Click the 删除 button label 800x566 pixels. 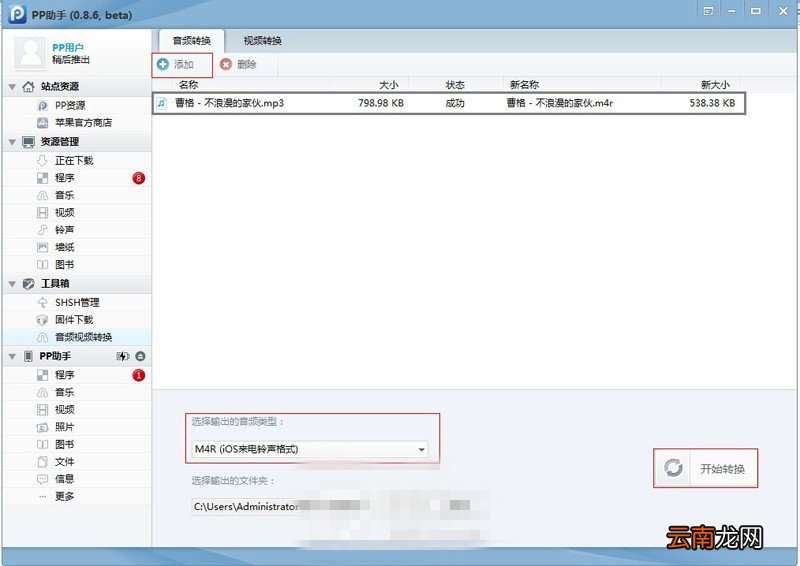coord(246,64)
